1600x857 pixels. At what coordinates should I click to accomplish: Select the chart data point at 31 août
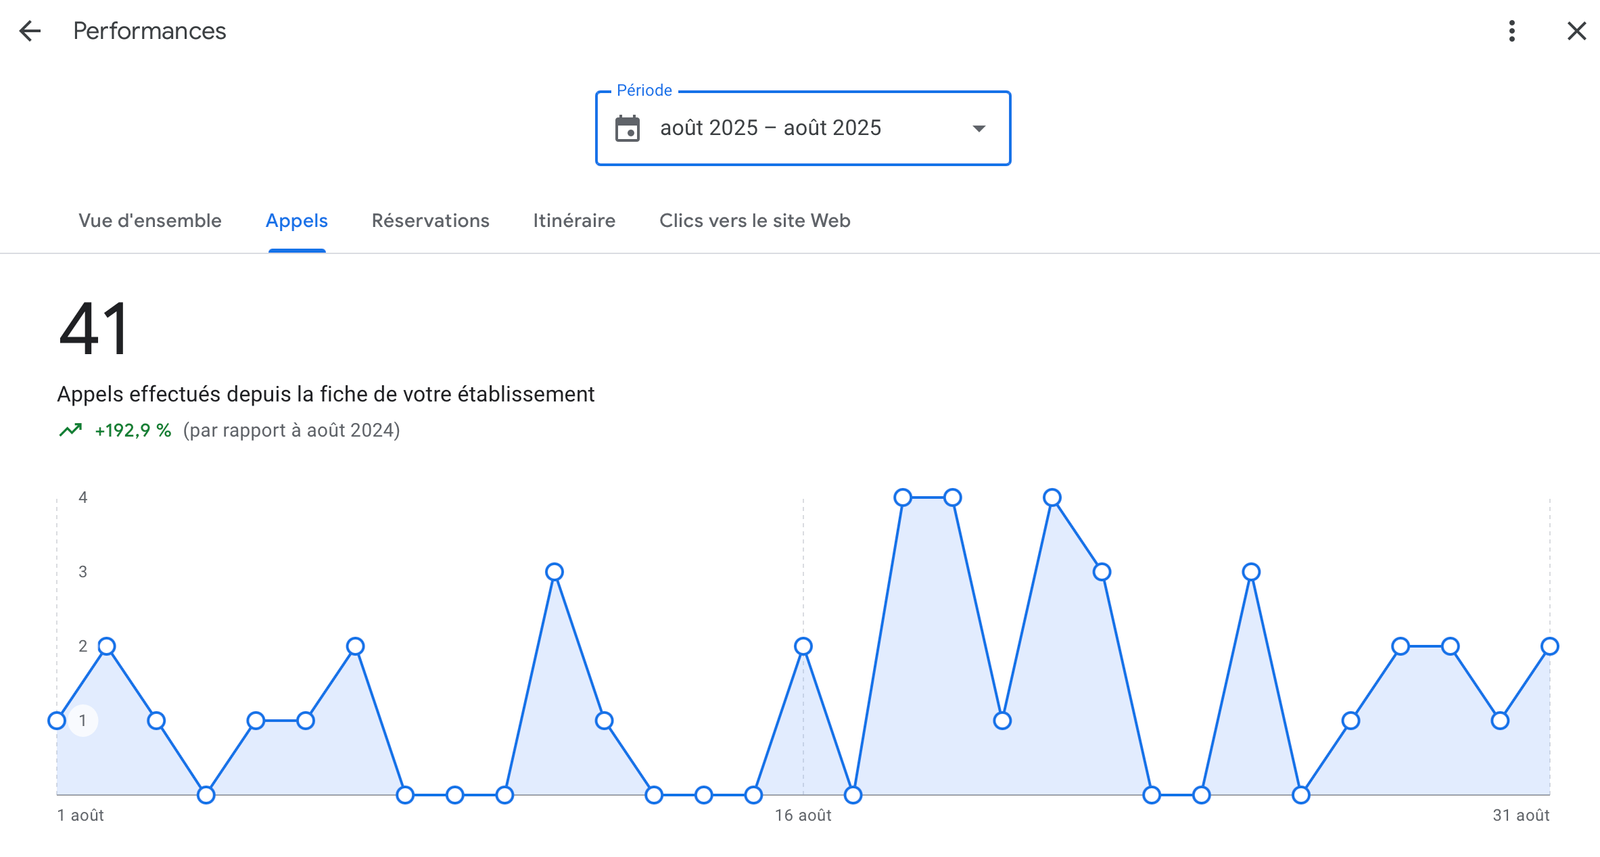tap(1549, 646)
